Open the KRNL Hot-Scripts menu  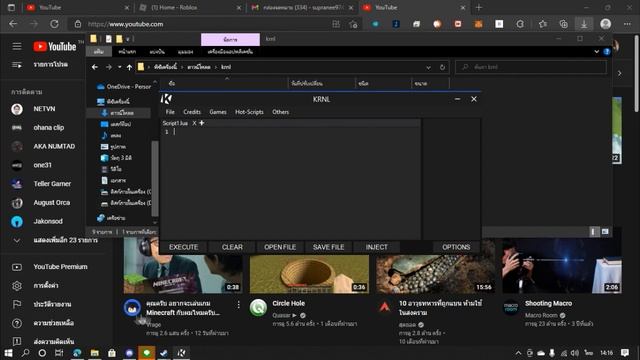(249, 112)
